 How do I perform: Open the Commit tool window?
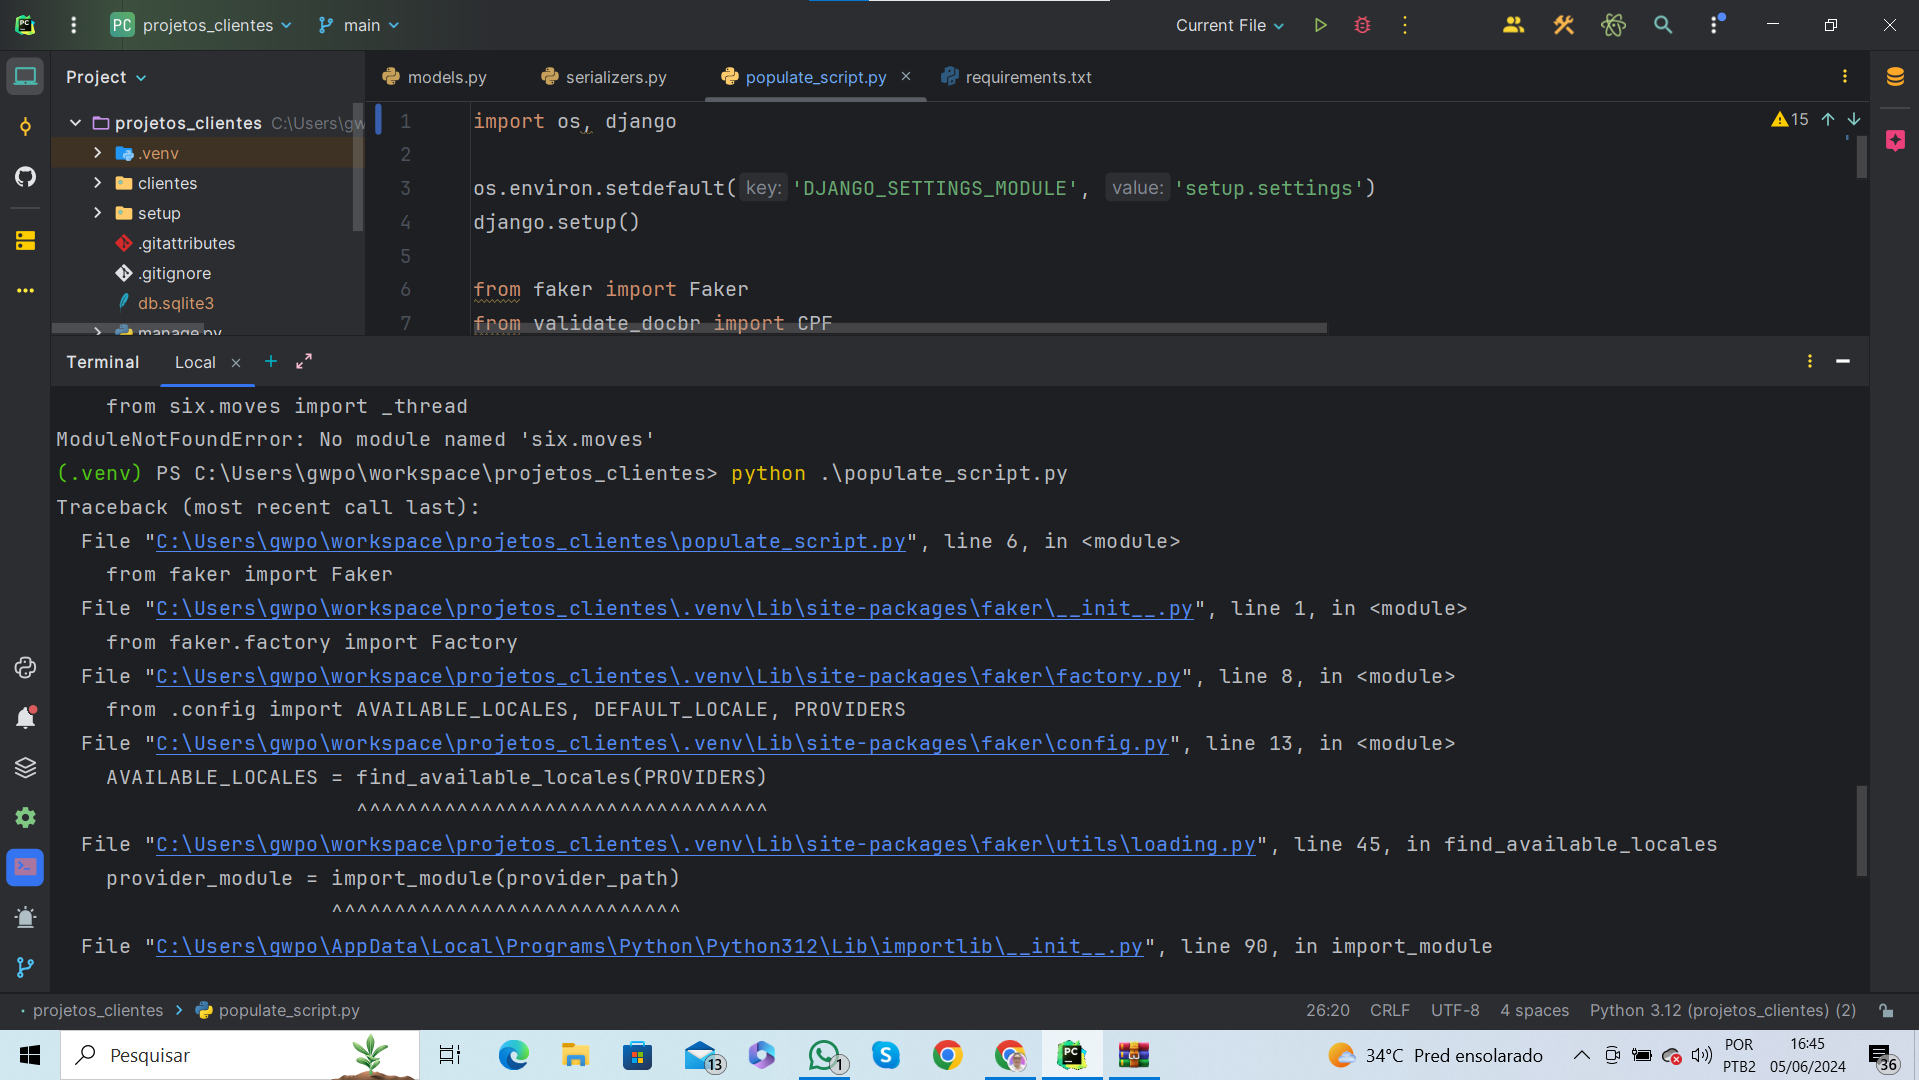25,127
